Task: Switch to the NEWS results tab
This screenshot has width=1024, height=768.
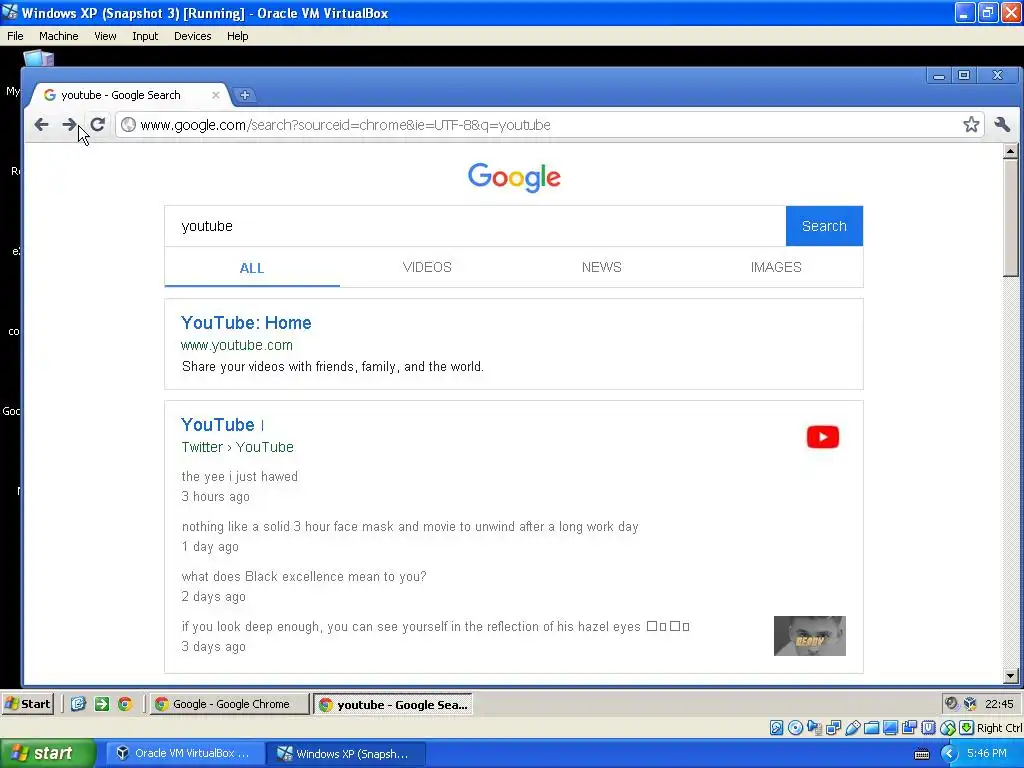Action: [x=601, y=267]
